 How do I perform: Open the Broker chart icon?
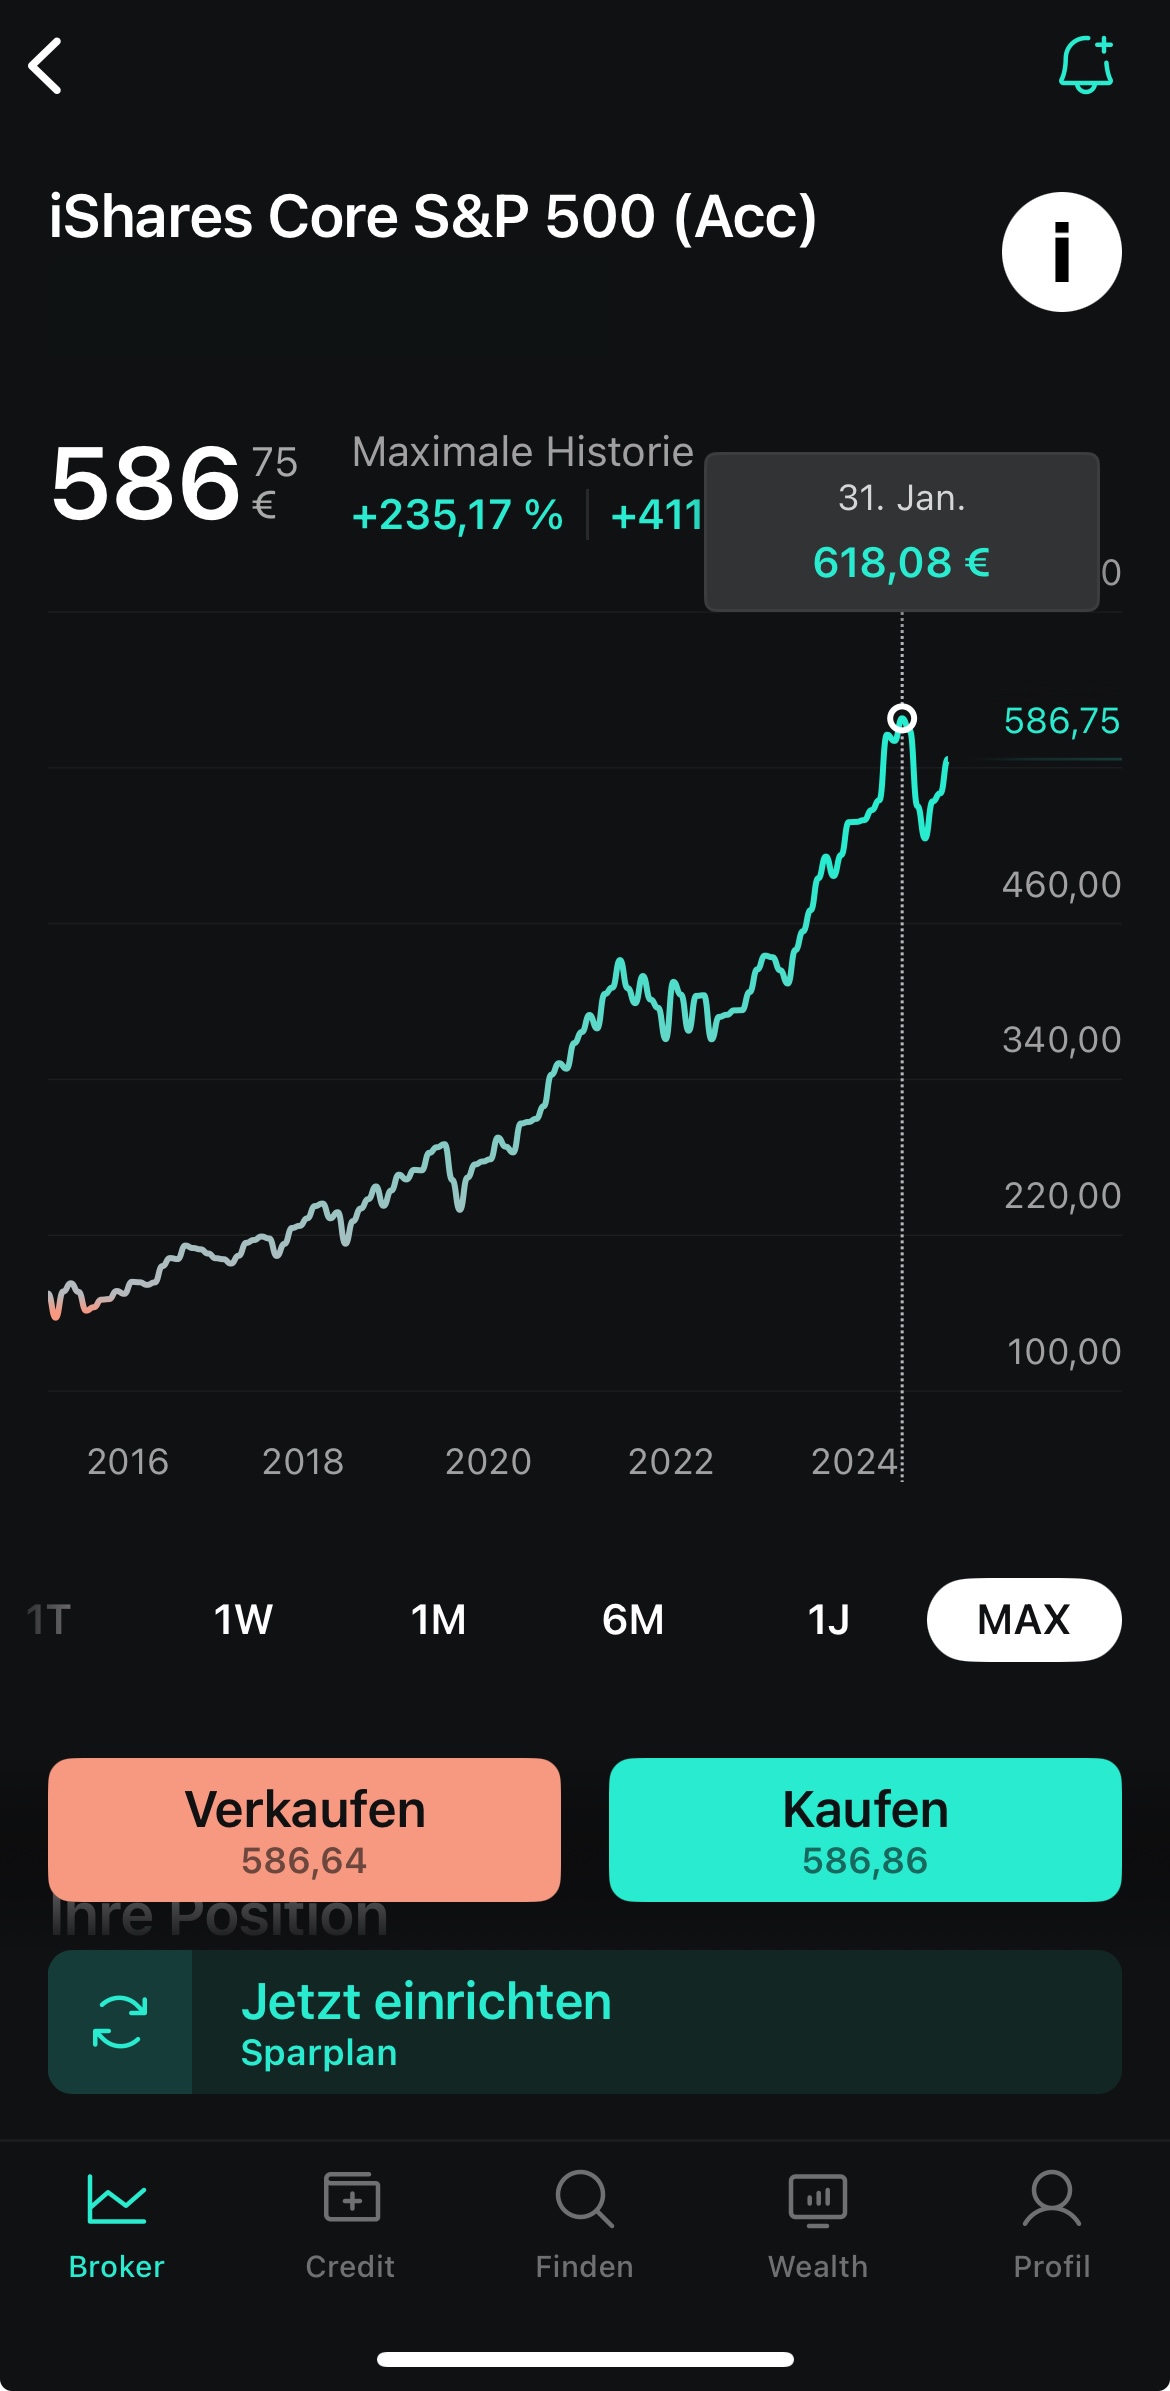click(x=116, y=2200)
